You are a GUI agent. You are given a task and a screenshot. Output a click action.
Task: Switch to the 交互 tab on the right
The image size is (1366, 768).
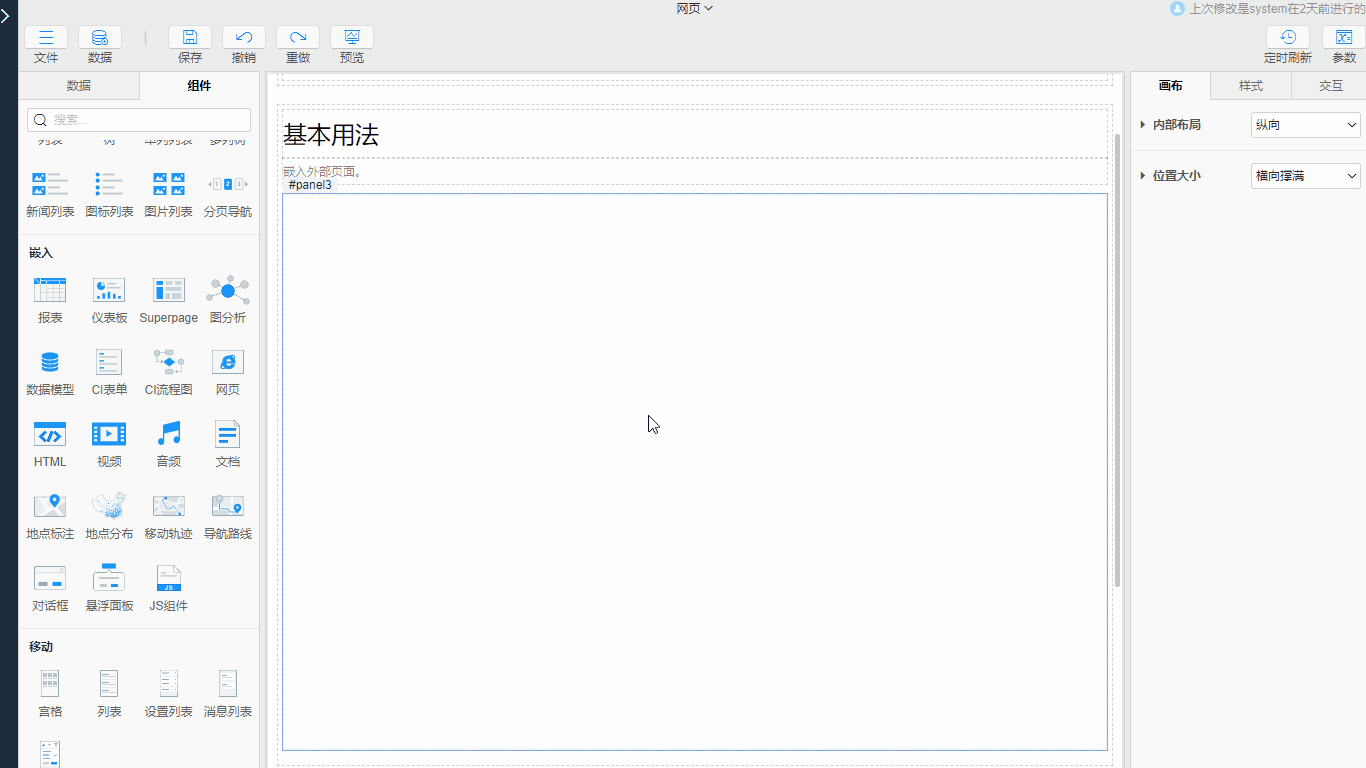pos(1330,86)
